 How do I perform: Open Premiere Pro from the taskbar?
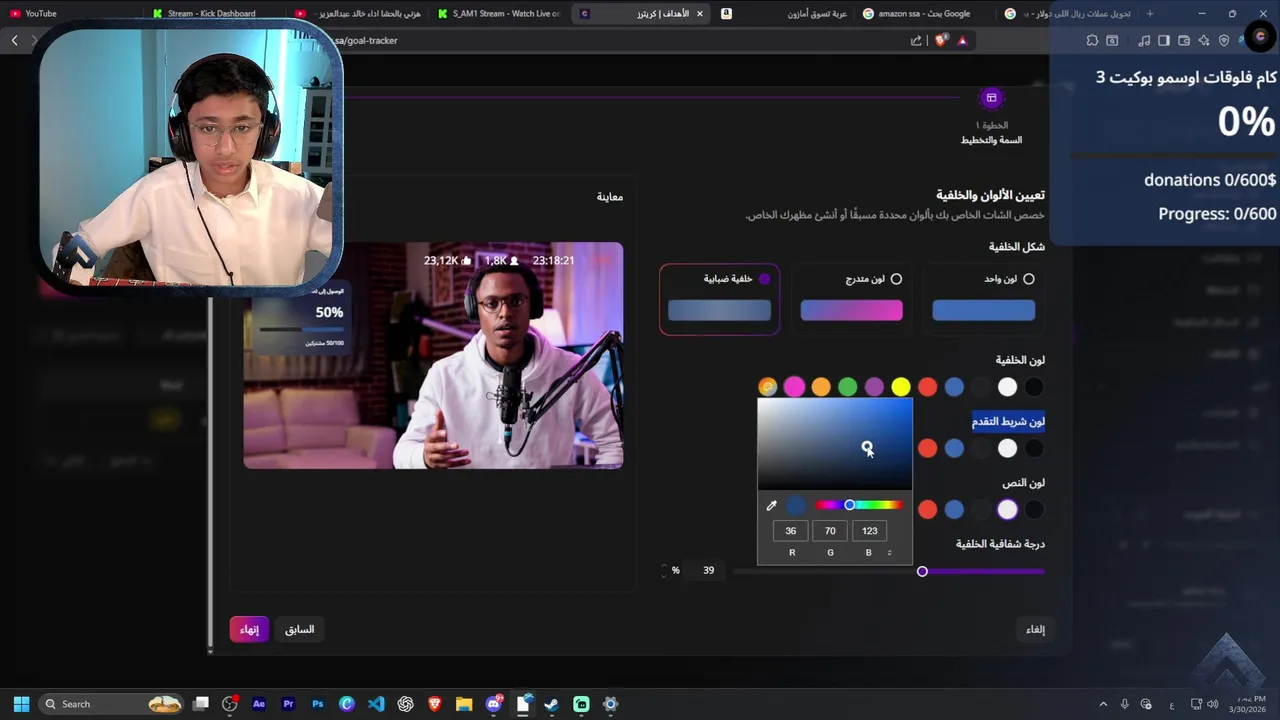pyautogui.click(x=288, y=704)
